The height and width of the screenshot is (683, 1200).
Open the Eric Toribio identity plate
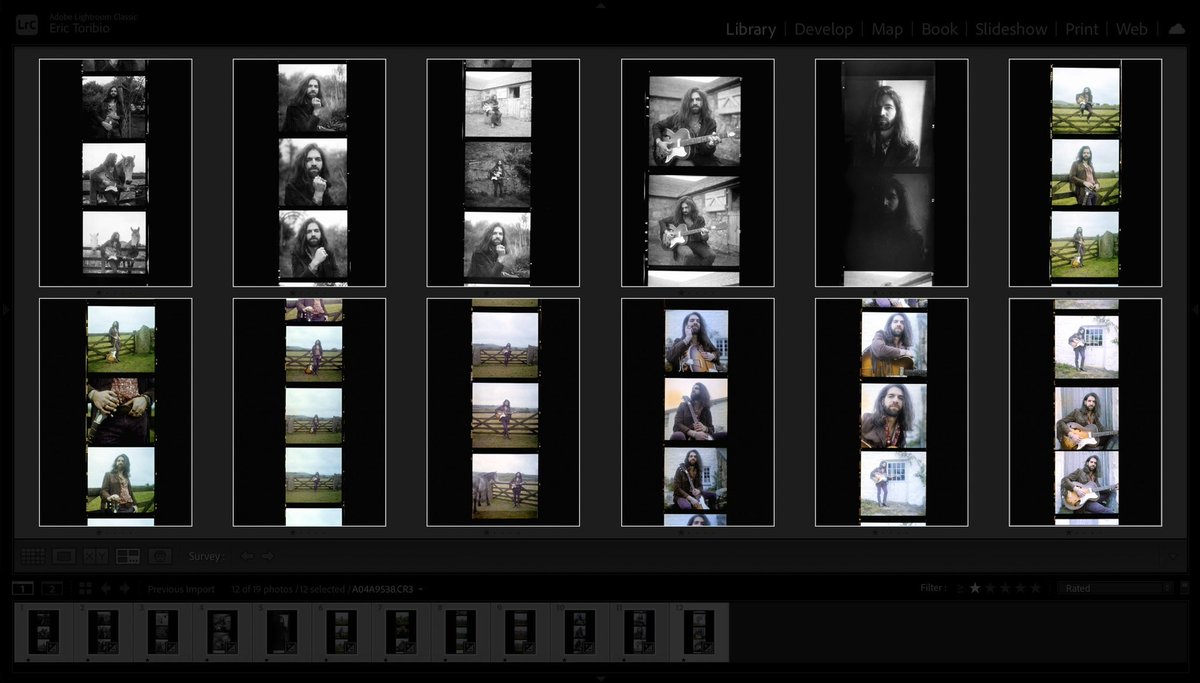point(77,28)
